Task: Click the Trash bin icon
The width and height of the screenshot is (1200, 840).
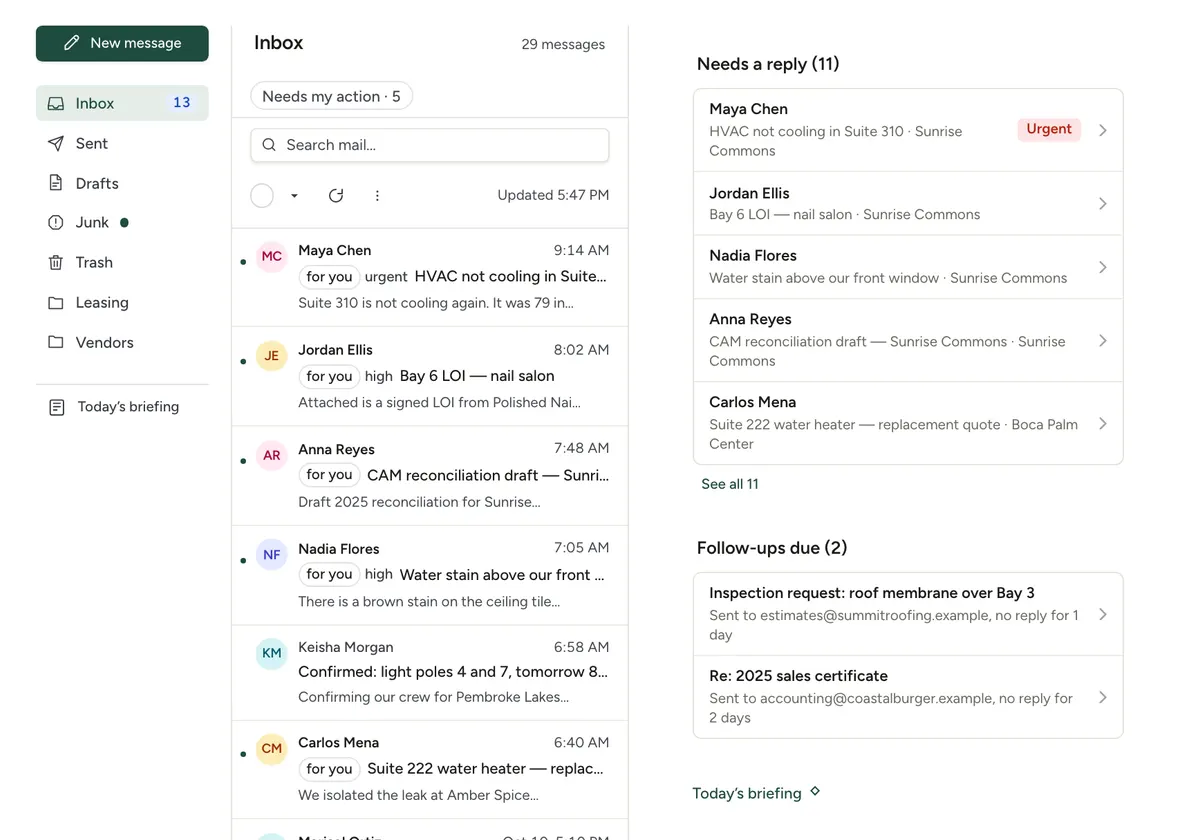Action: (x=56, y=262)
